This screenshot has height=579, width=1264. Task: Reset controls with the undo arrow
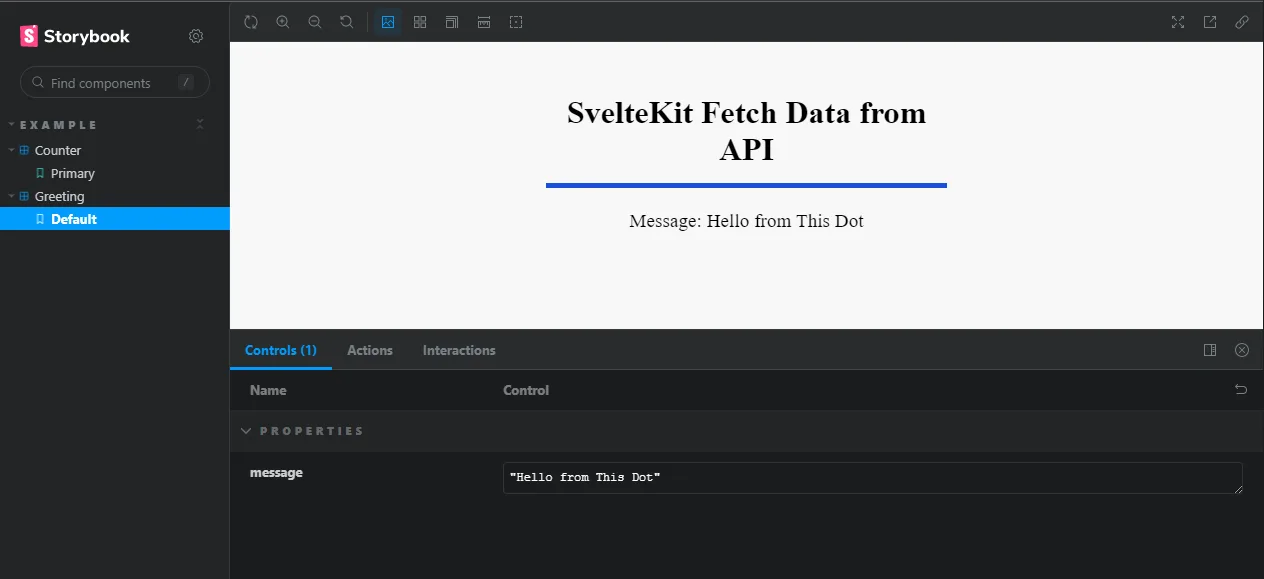pos(1240,389)
